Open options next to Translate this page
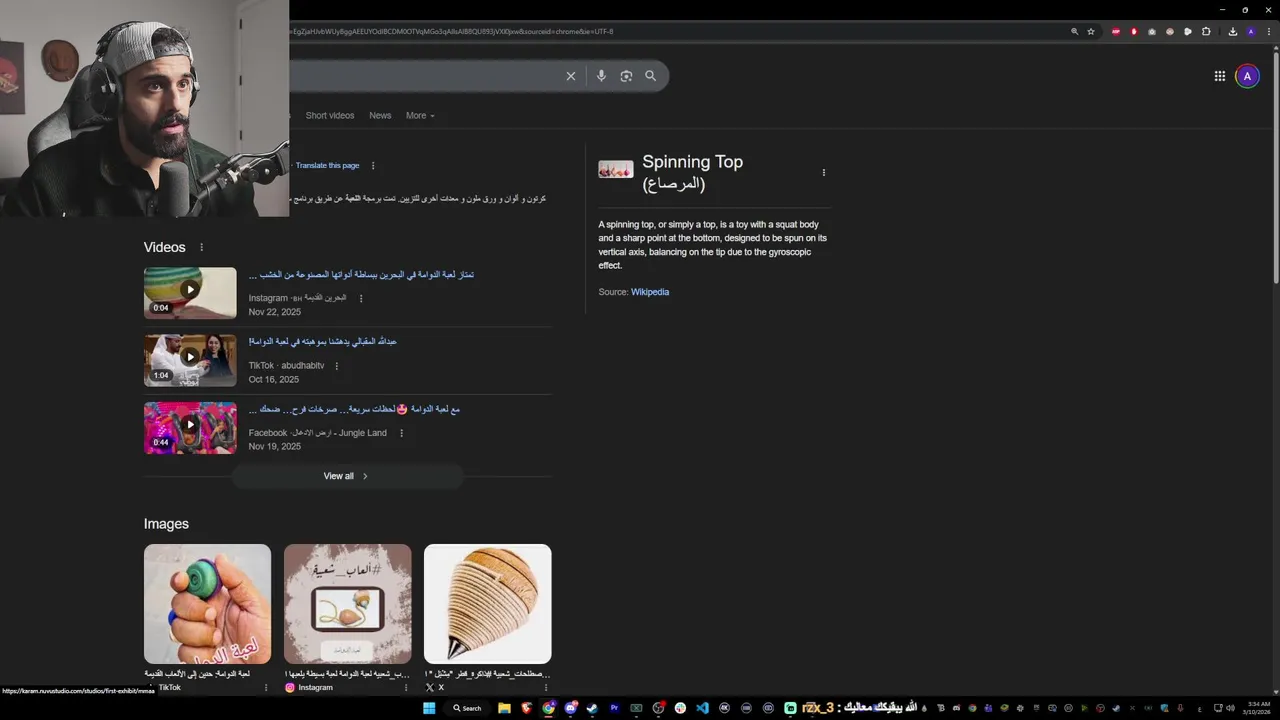Viewport: 1280px width, 720px height. point(373,166)
